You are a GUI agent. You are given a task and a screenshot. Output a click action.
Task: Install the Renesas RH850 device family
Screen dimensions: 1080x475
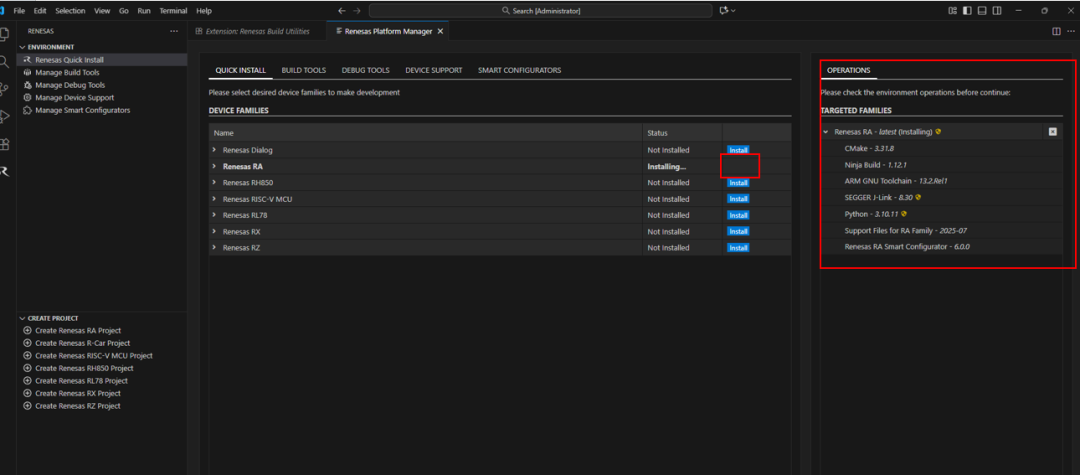pos(738,183)
